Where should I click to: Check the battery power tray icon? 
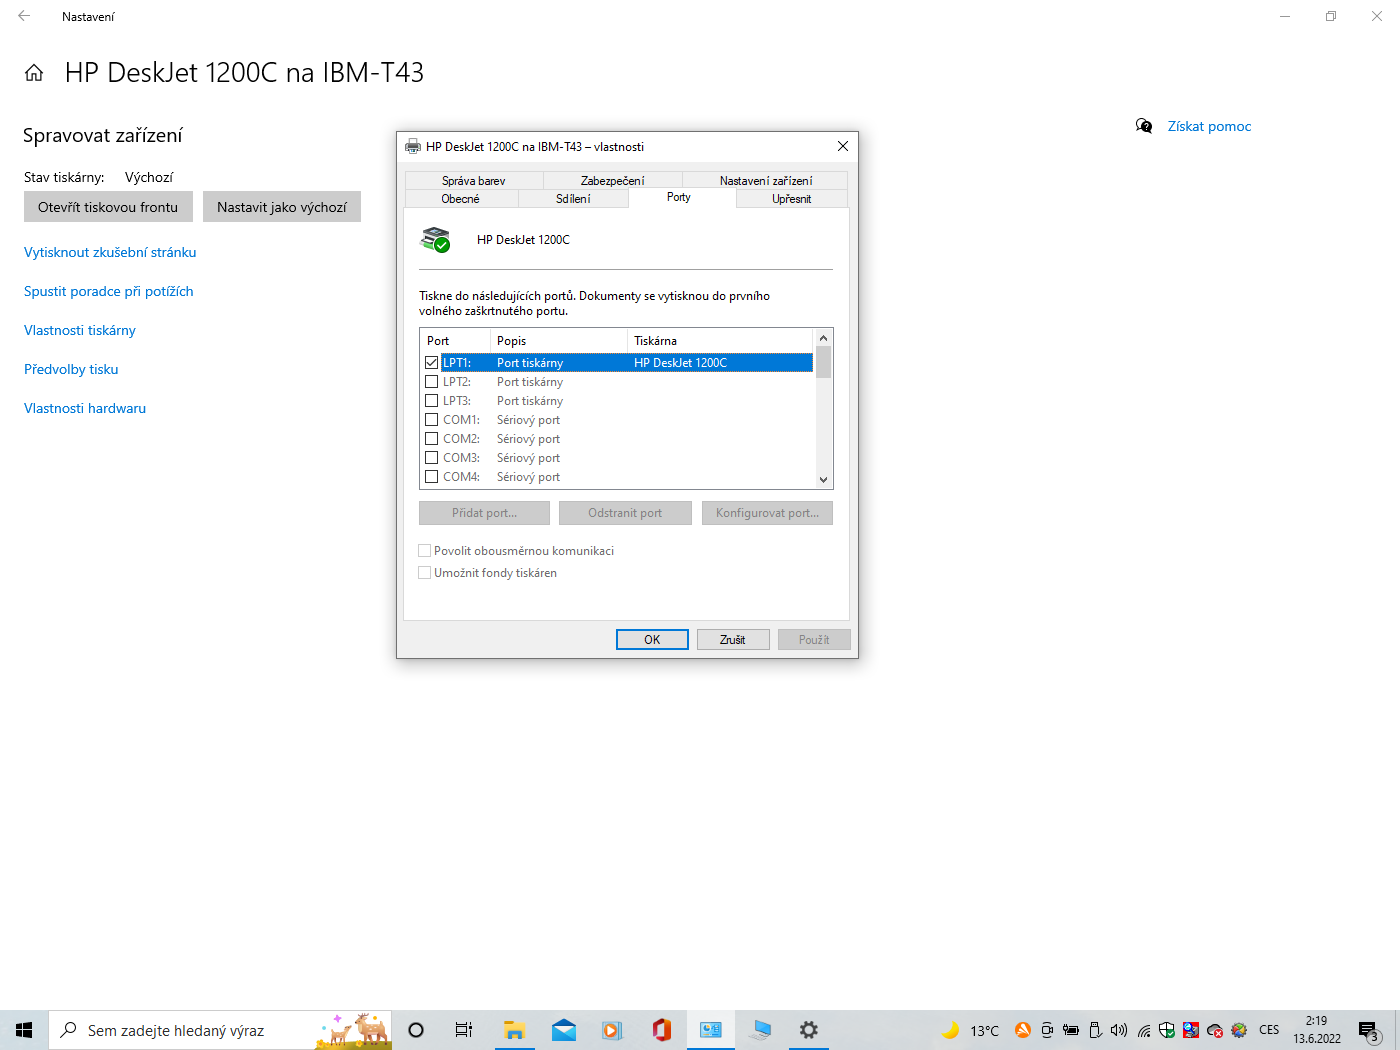(1071, 1030)
